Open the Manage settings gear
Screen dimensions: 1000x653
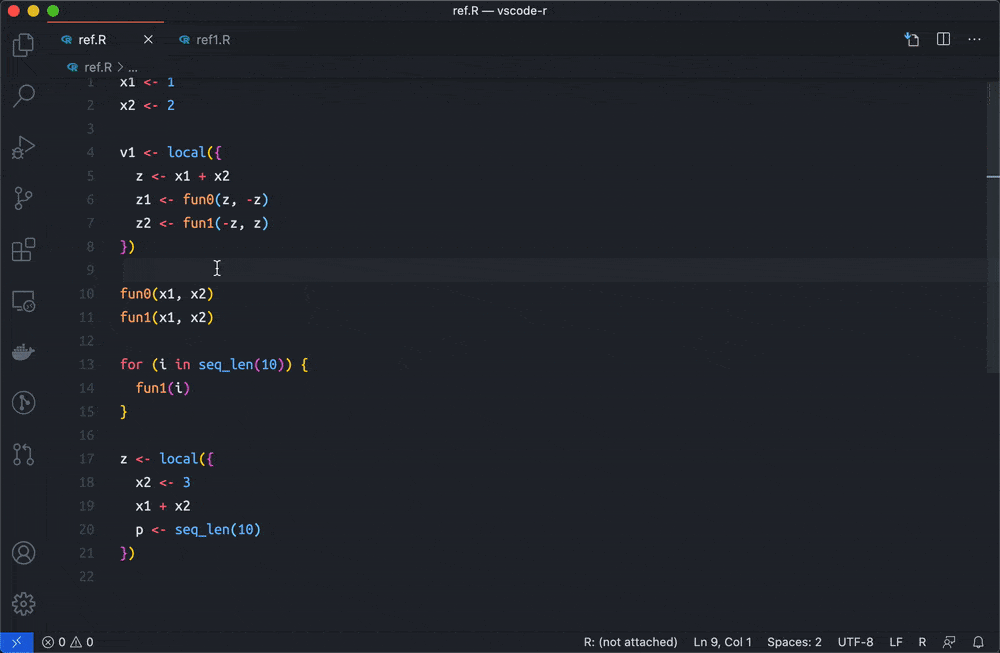(24, 604)
